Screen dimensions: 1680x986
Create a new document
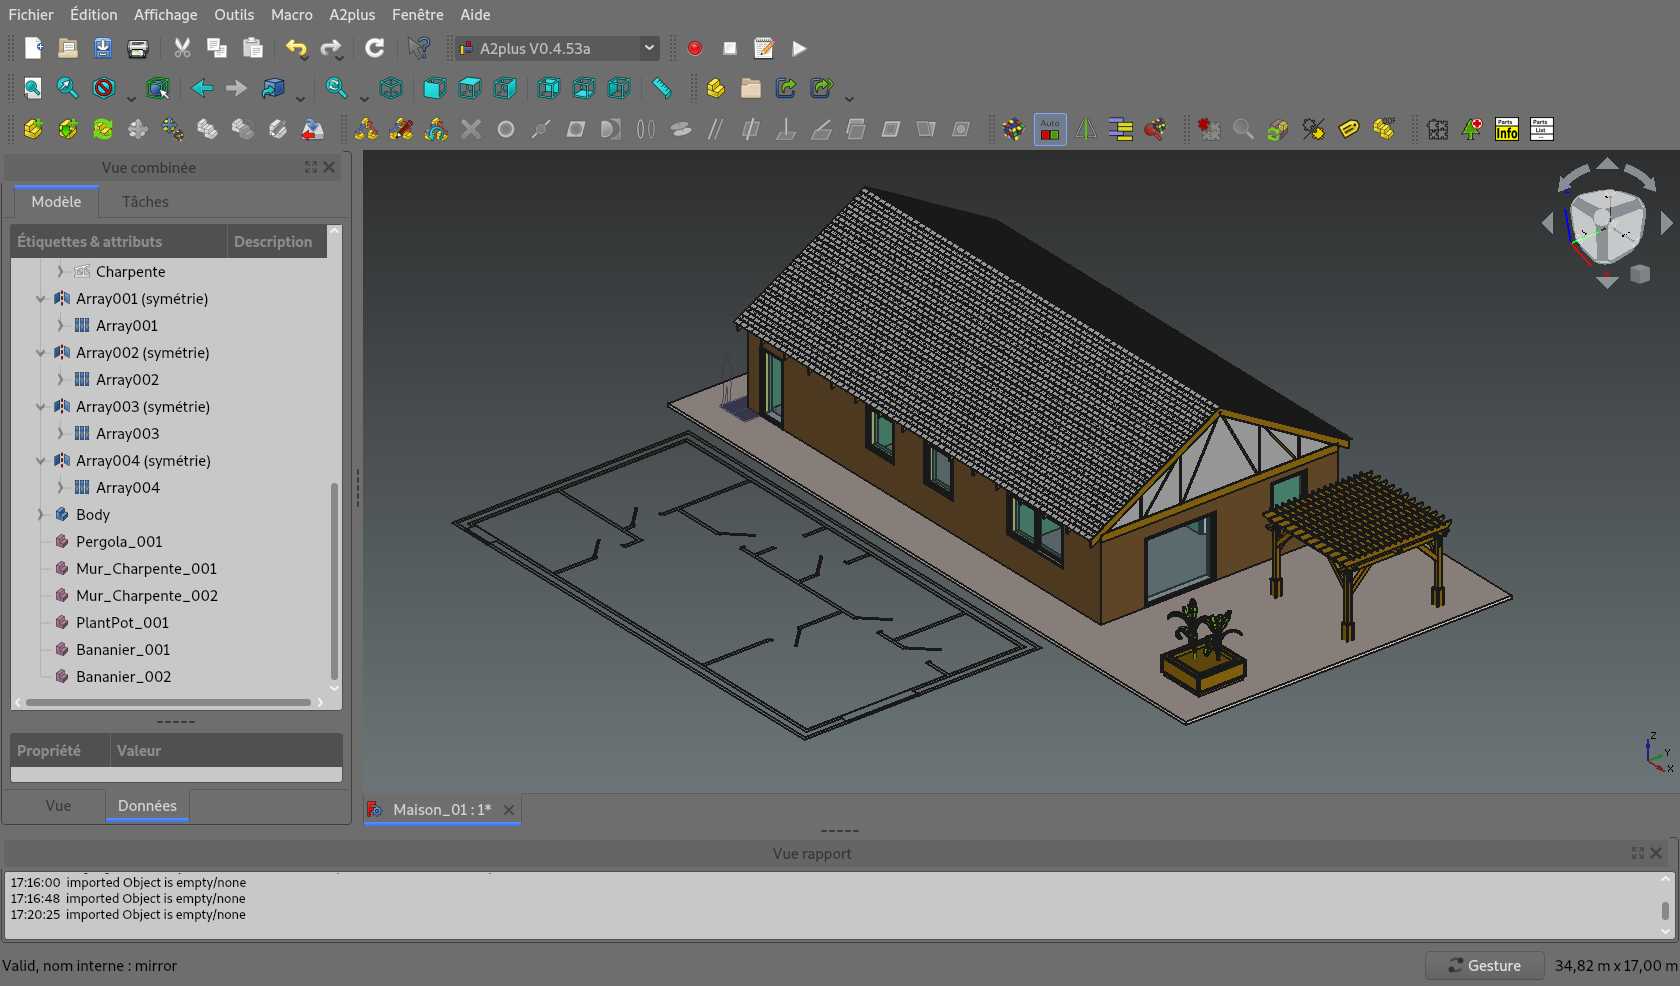[x=33, y=48]
